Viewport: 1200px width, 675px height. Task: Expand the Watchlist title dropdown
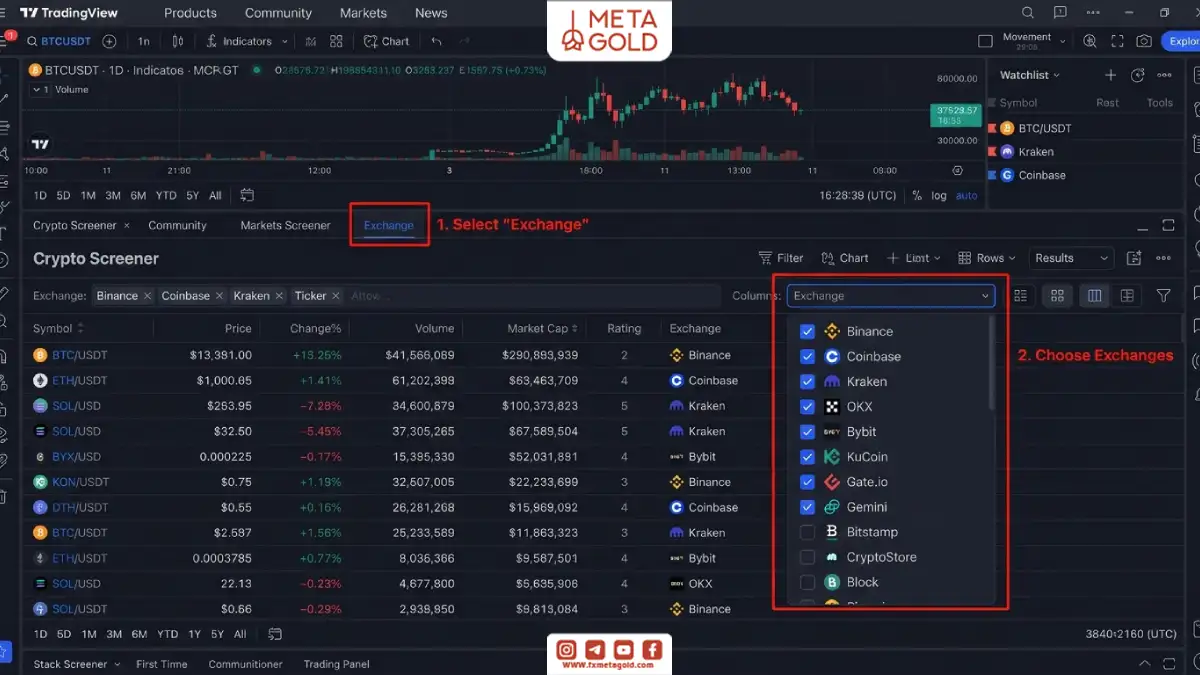(1030, 75)
